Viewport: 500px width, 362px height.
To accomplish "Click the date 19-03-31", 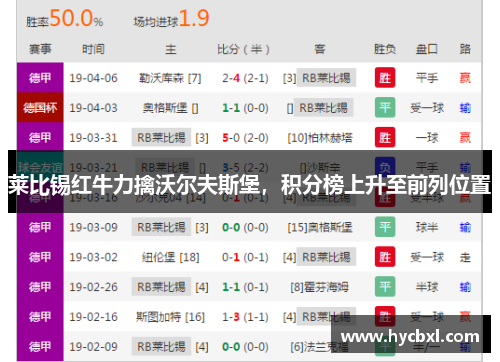I will [x=93, y=138].
